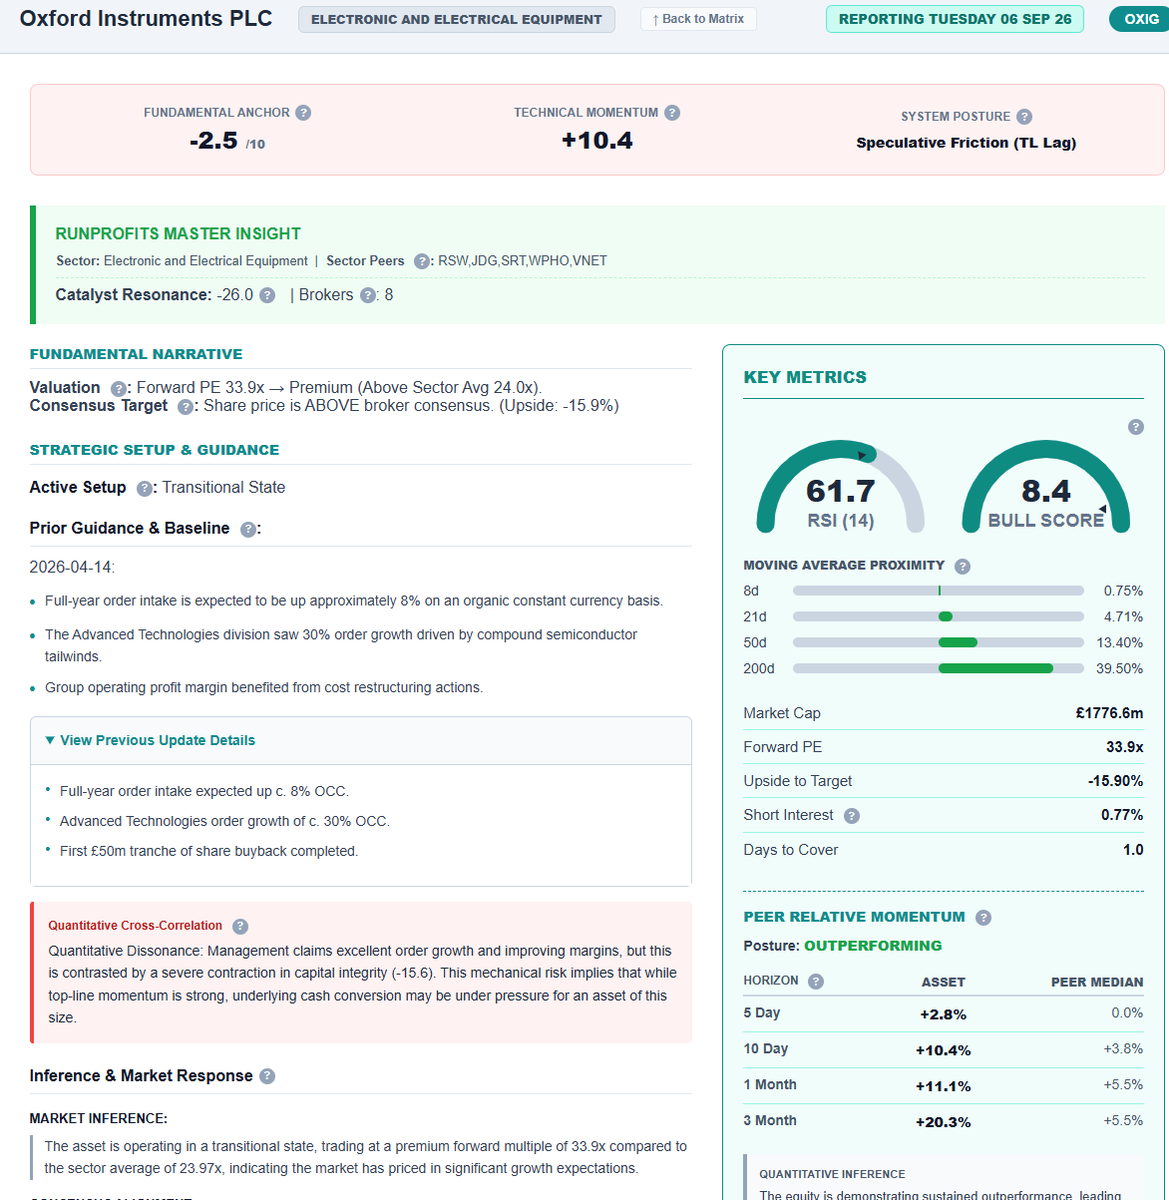Open help icon beside Short Interest
Viewport: 1169px width, 1200px height.
click(x=851, y=816)
